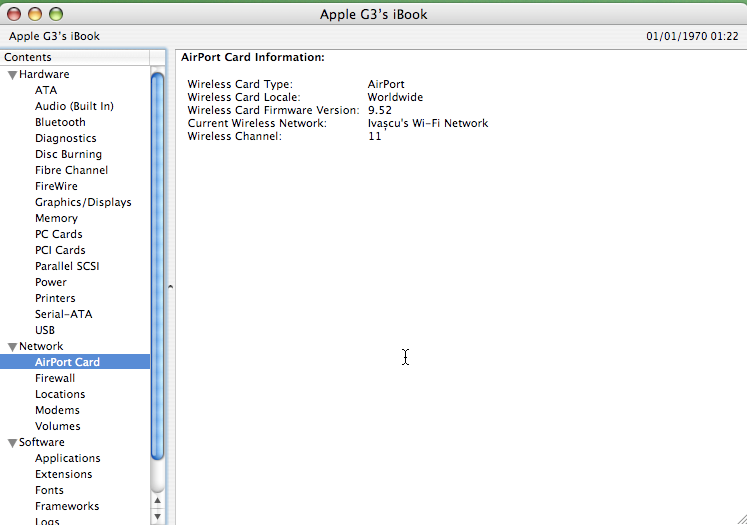This screenshot has height=525, width=747.
Task: Select Volumes under Network
Action: [58, 426]
